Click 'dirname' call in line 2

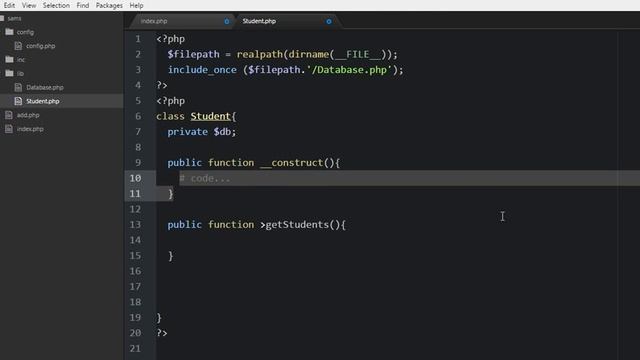(309, 54)
